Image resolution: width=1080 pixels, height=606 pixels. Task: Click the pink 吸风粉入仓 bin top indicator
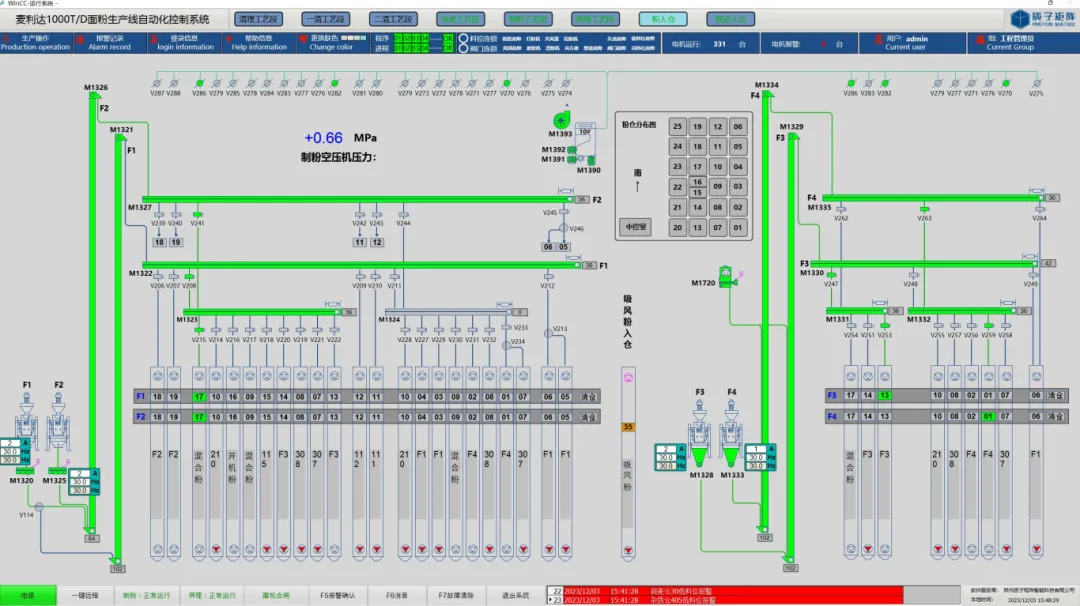coord(628,377)
